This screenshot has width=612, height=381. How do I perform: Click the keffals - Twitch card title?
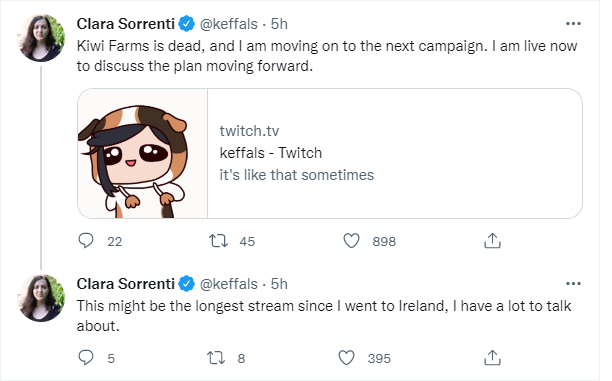pyautogui.click(x=271, y=153)
